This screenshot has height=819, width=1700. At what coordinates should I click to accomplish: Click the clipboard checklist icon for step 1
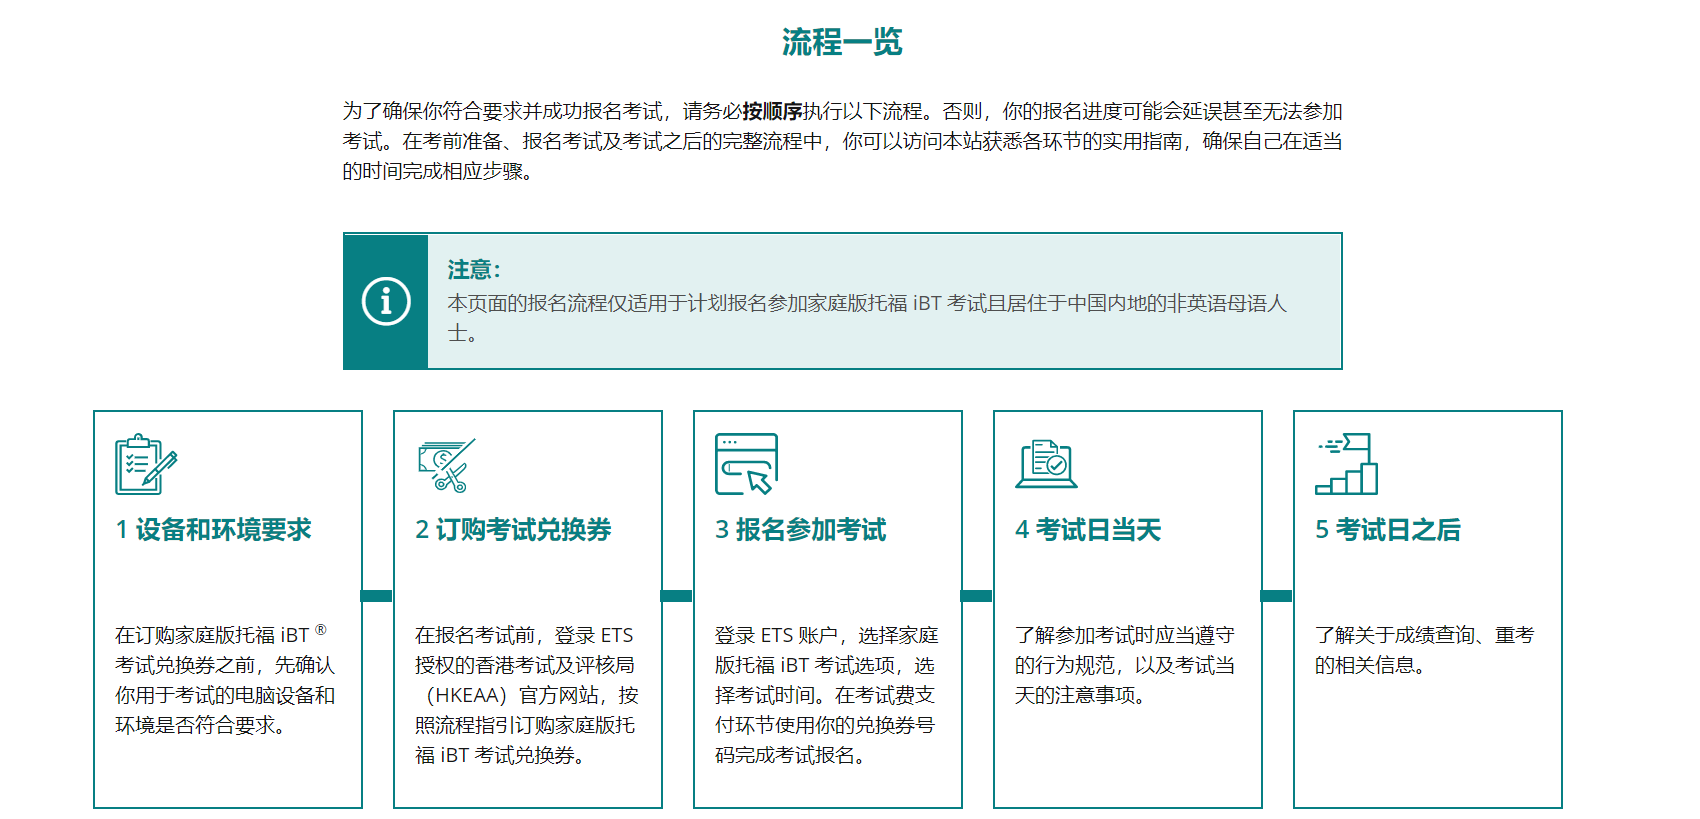pos(146,464)
